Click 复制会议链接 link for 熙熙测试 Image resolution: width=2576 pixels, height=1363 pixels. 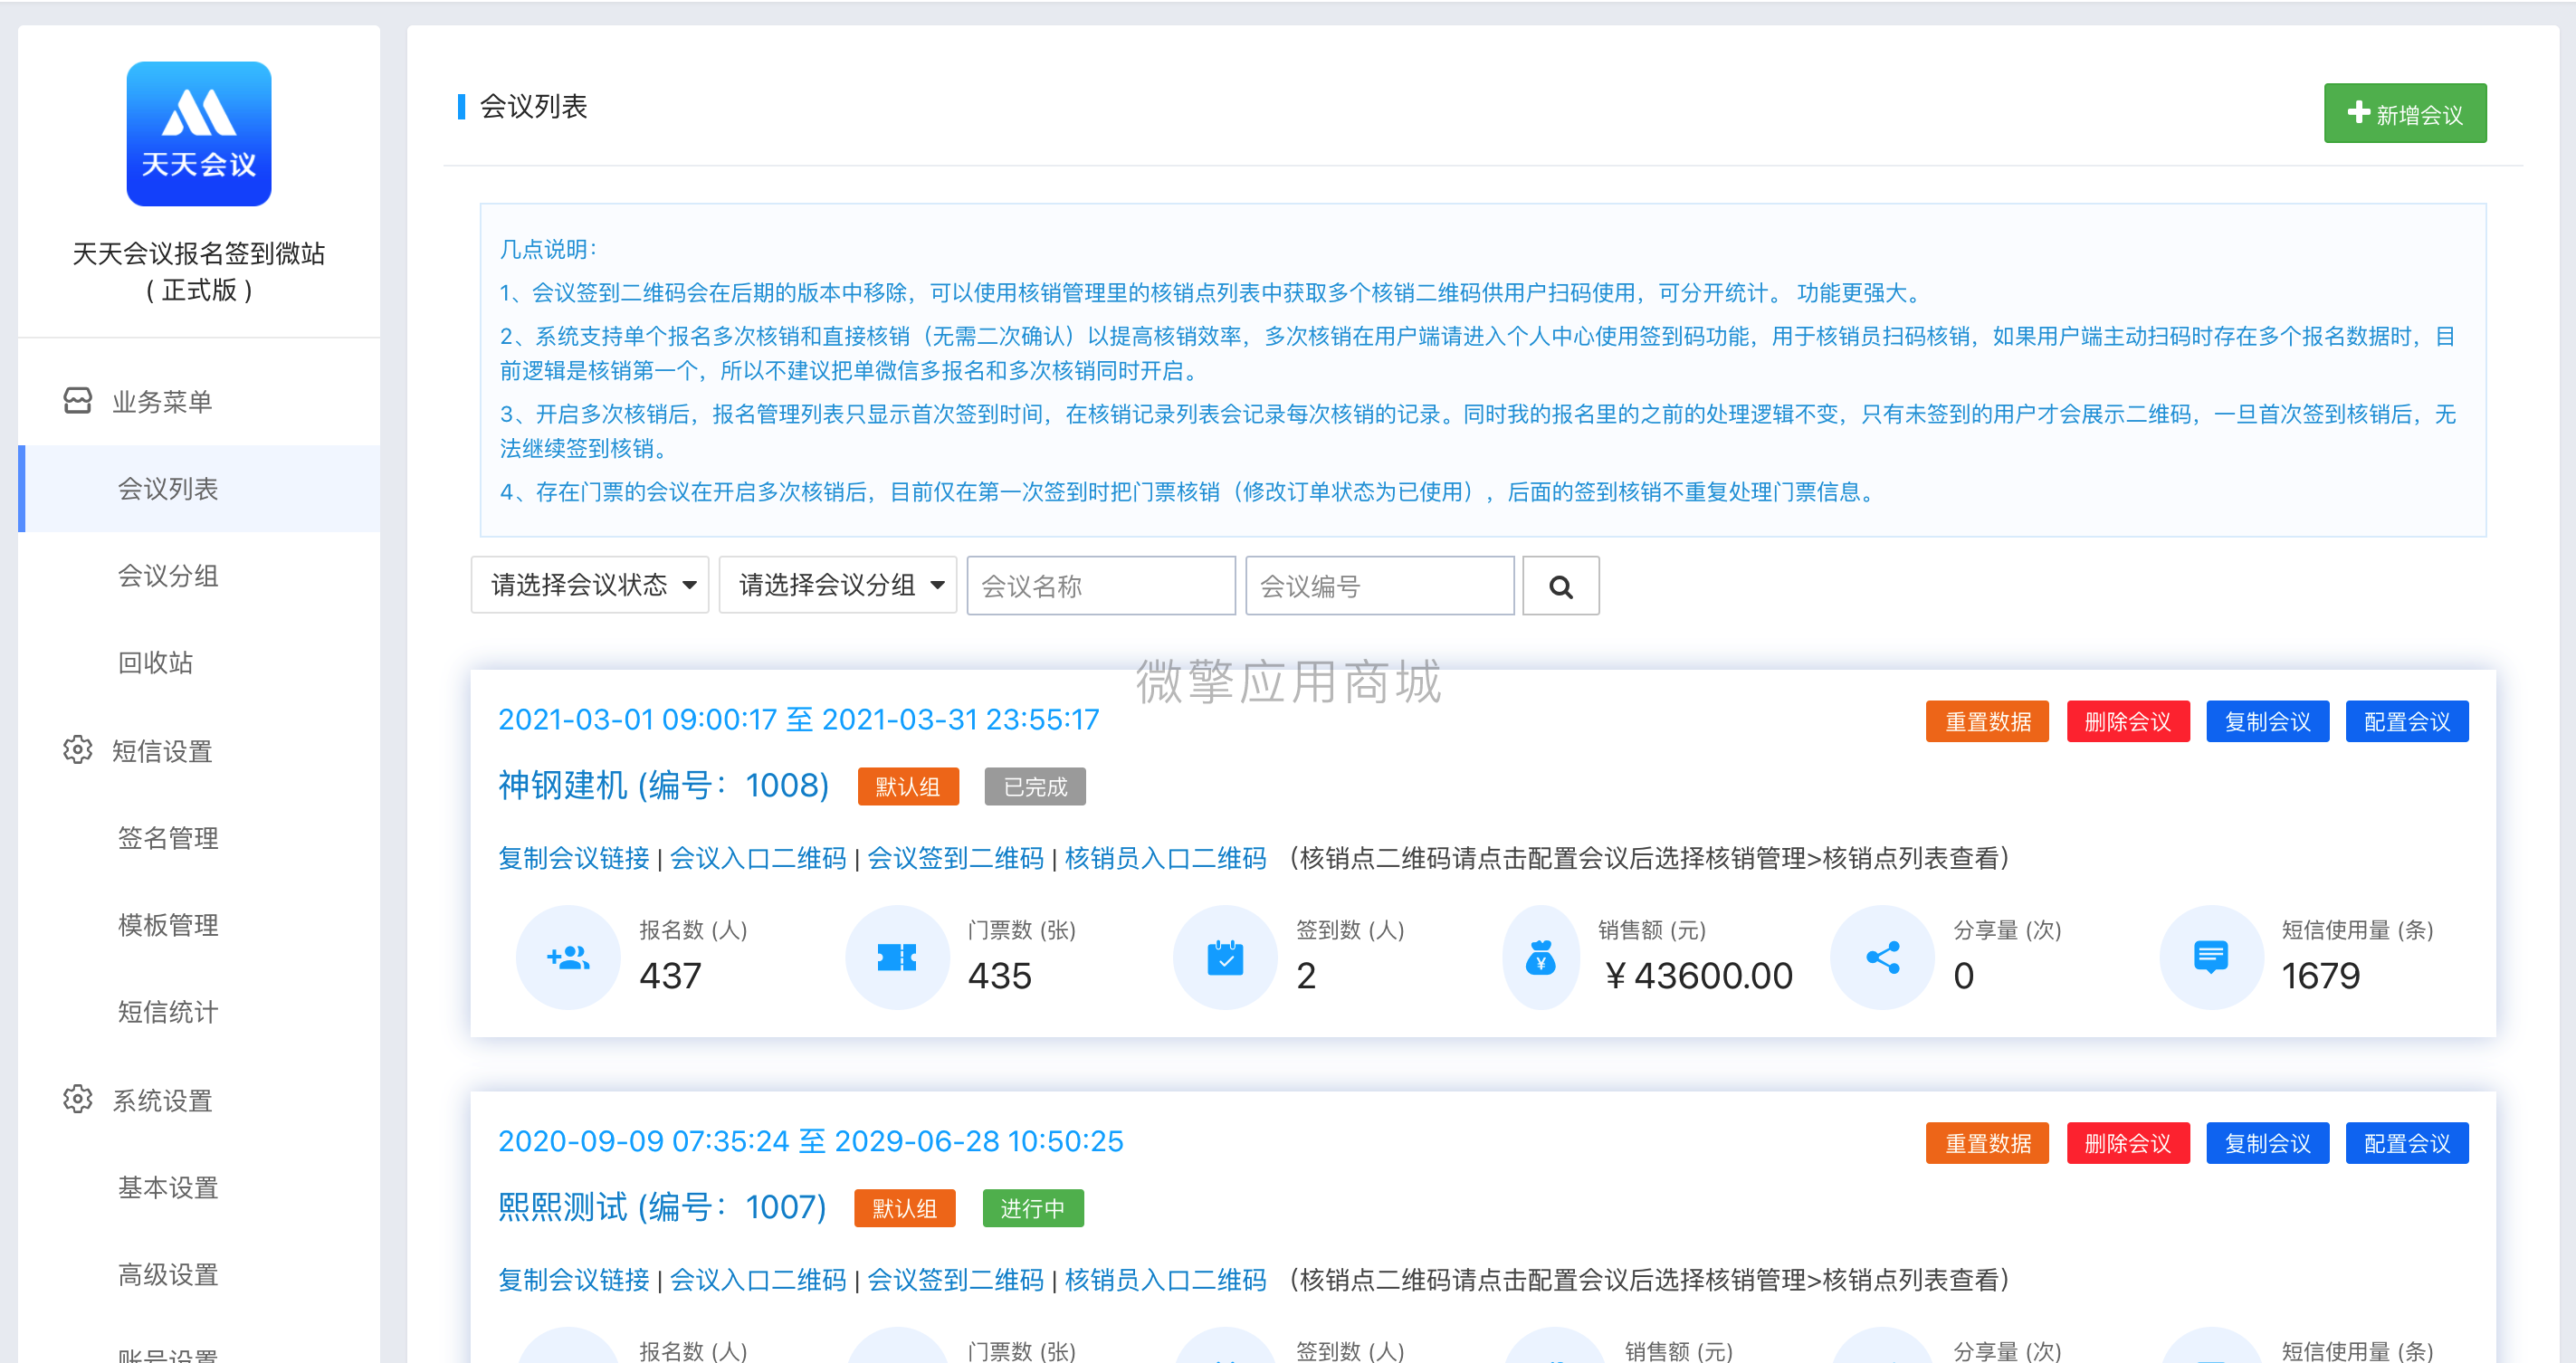pos(574,1280)
